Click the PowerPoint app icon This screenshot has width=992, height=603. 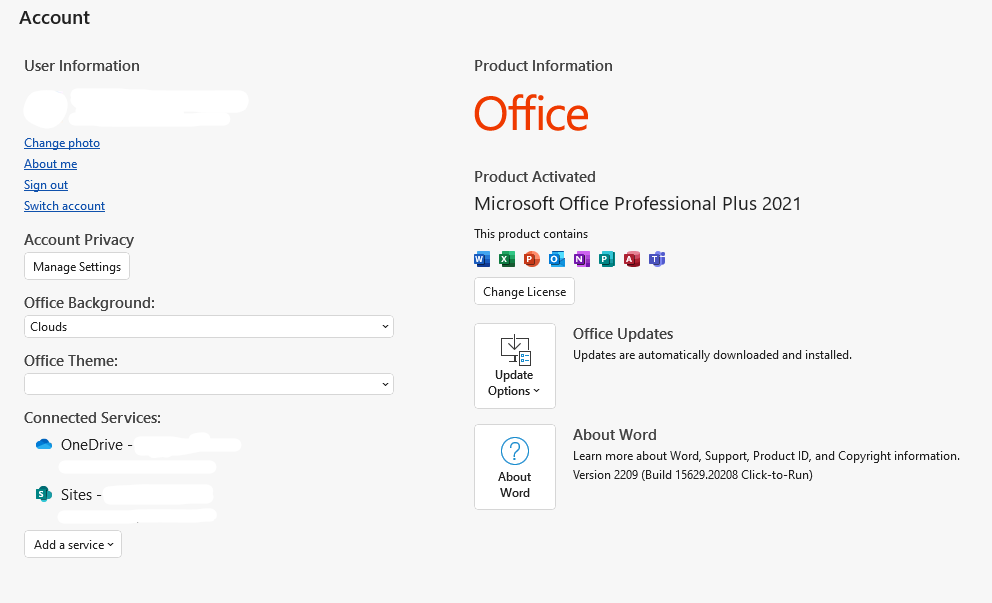click(531, 259)
